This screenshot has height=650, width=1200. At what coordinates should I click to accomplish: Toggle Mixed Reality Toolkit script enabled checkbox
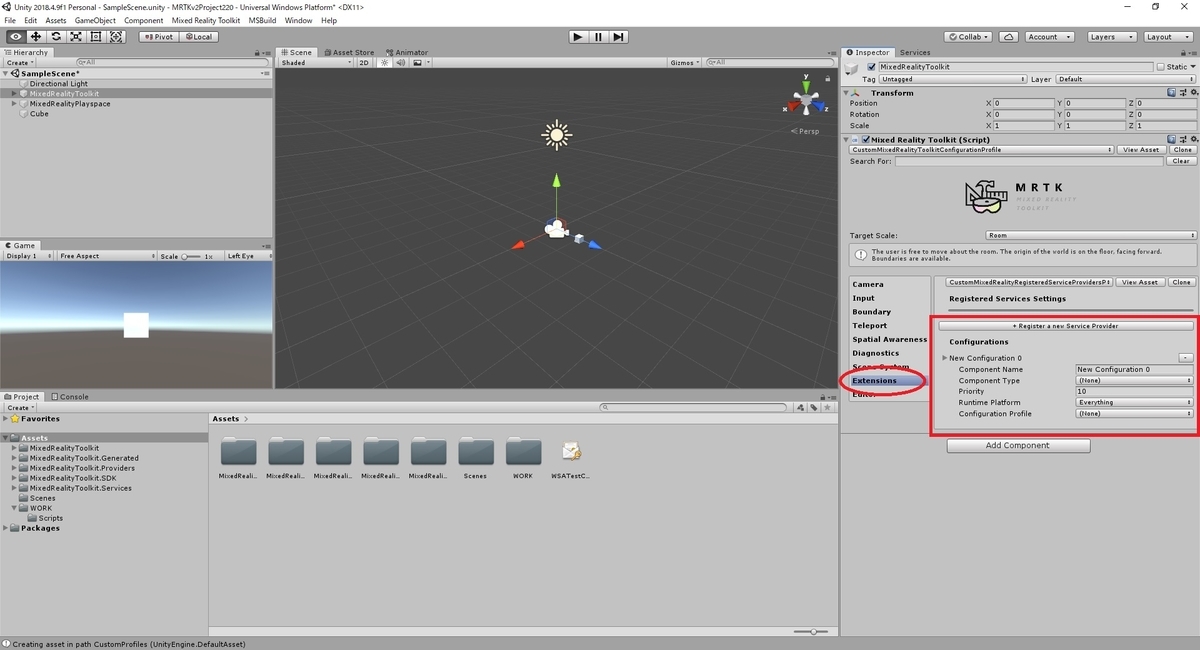click(866, 140)
